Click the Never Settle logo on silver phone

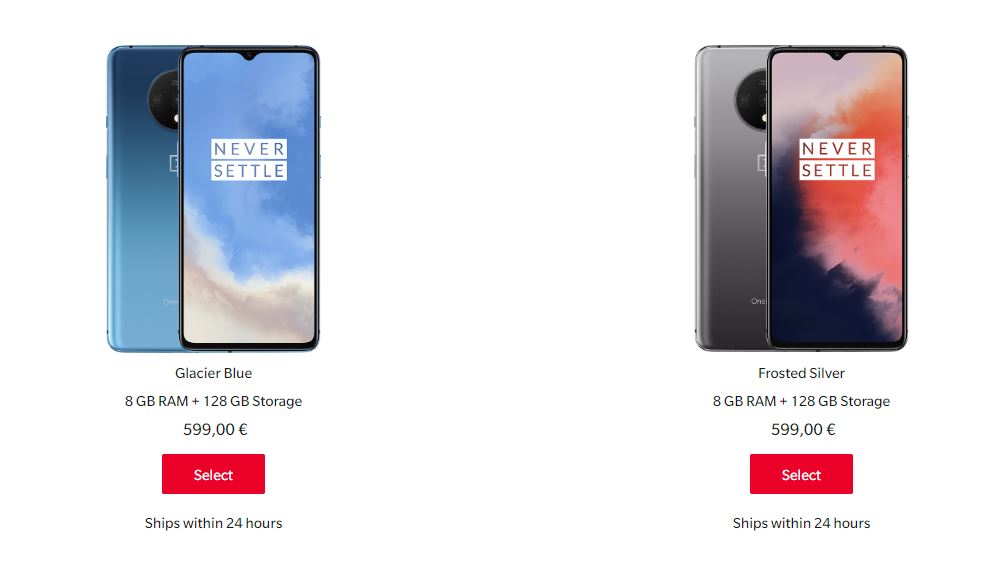(x=836, y=160)
